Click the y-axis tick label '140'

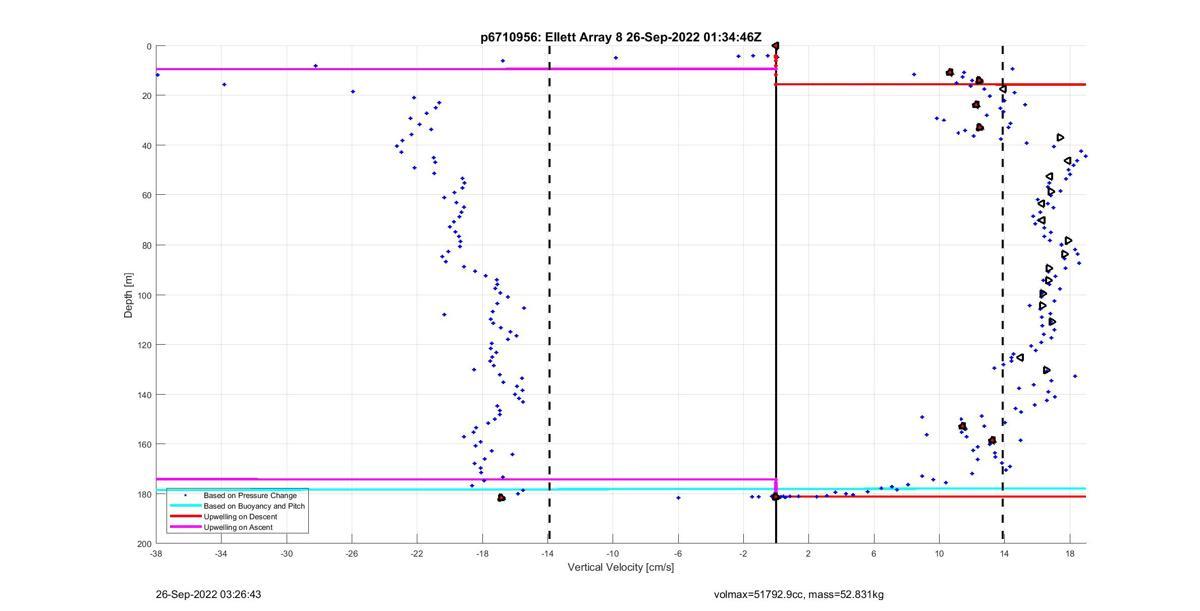[143, 394]
